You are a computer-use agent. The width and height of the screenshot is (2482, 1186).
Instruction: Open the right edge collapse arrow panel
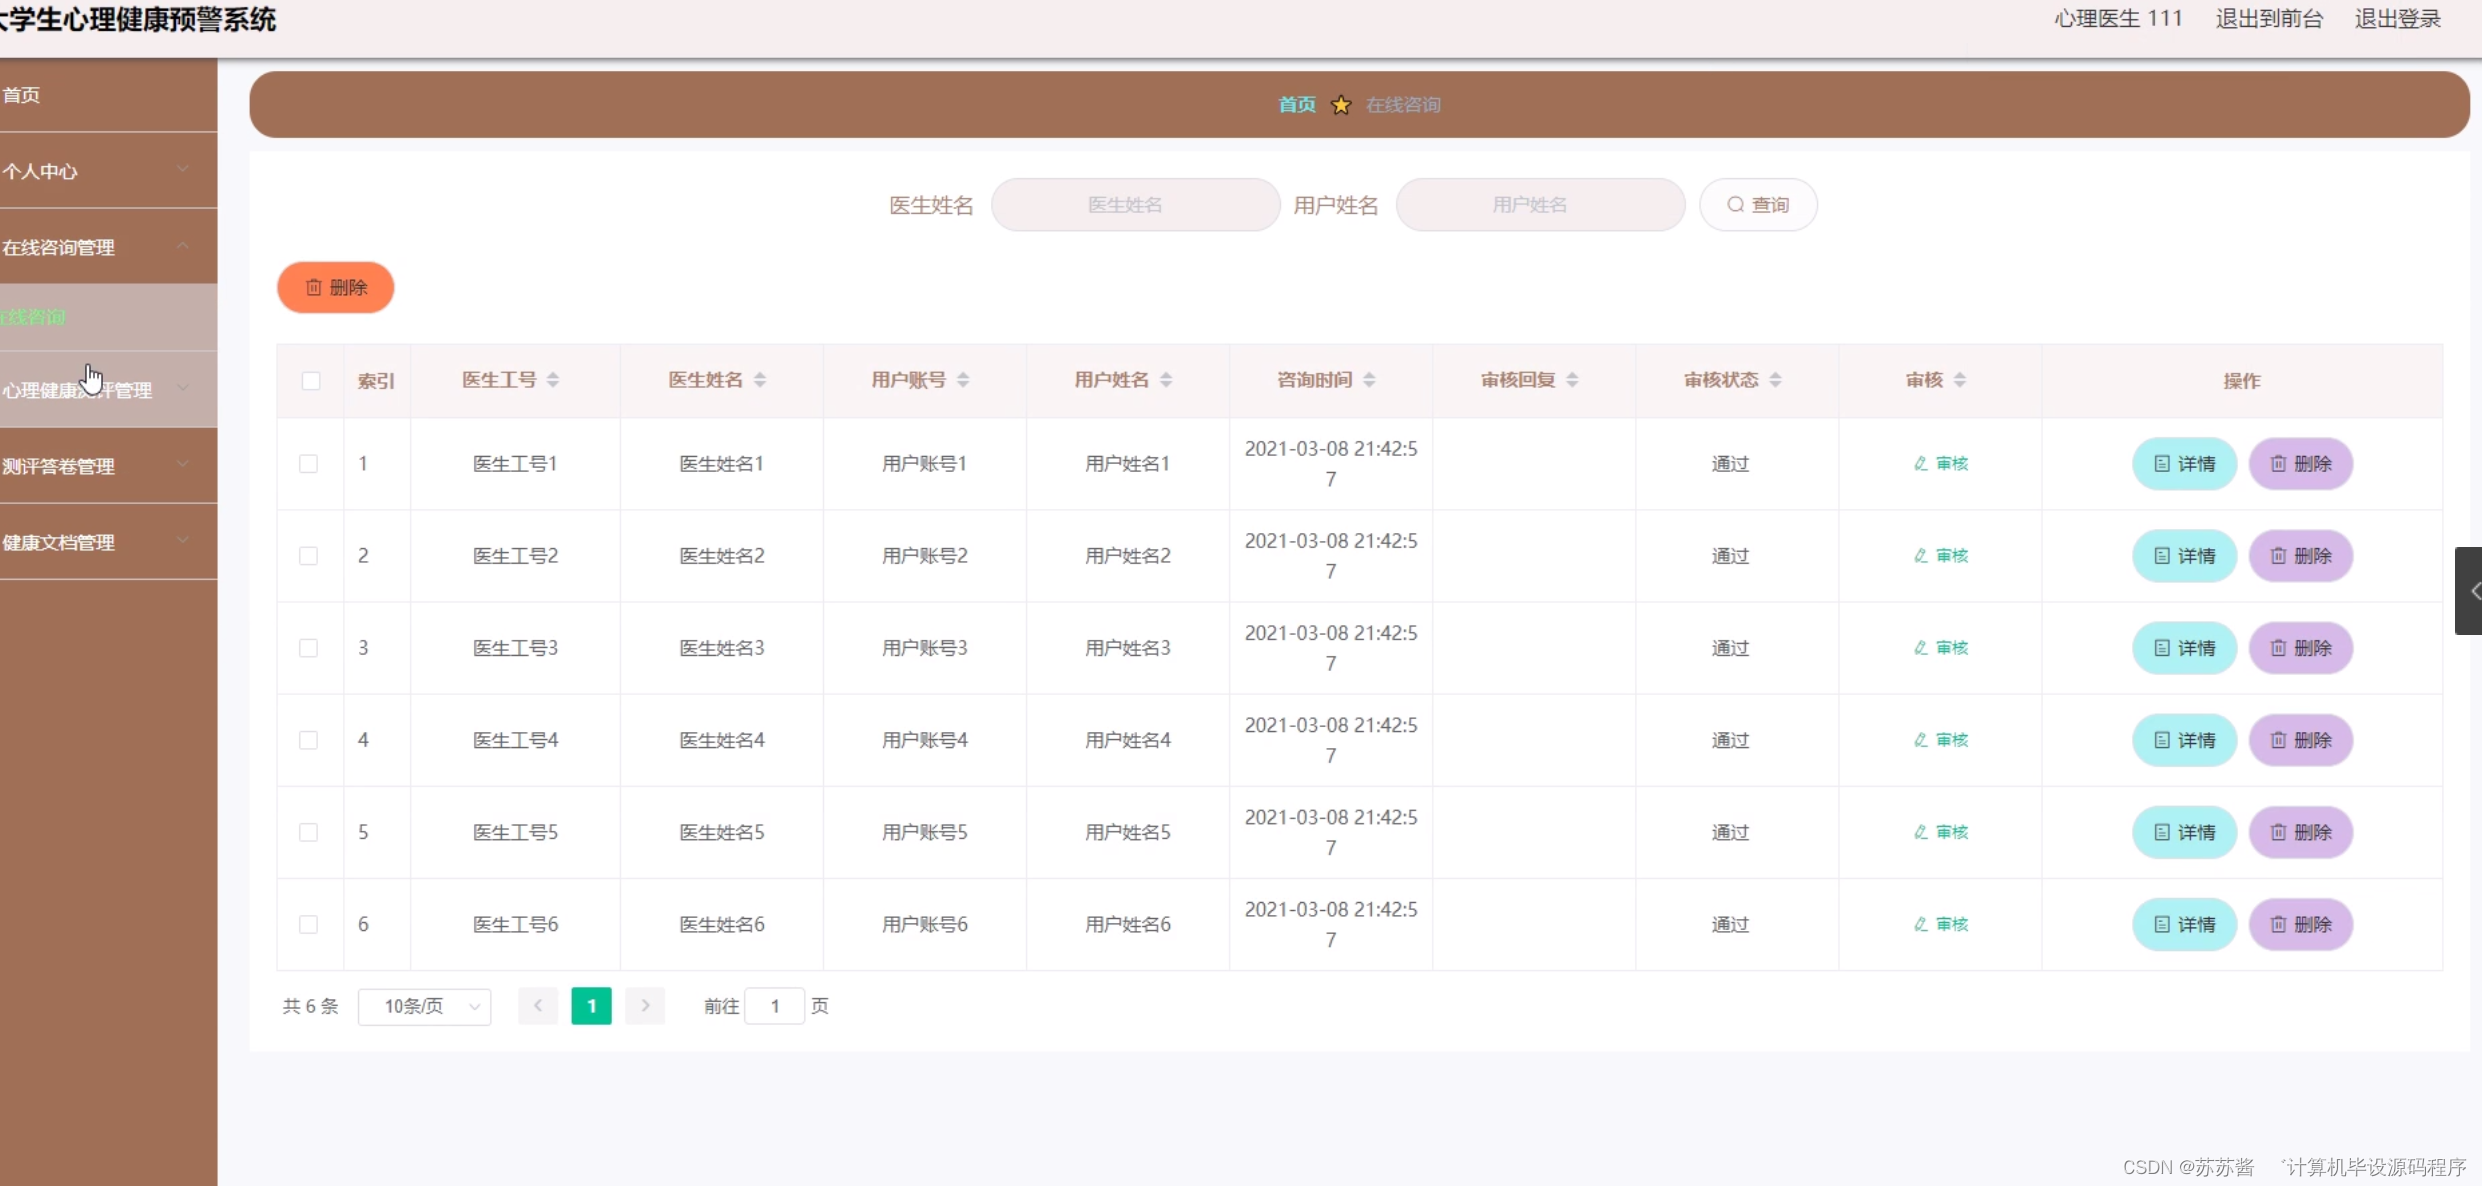2470,591
